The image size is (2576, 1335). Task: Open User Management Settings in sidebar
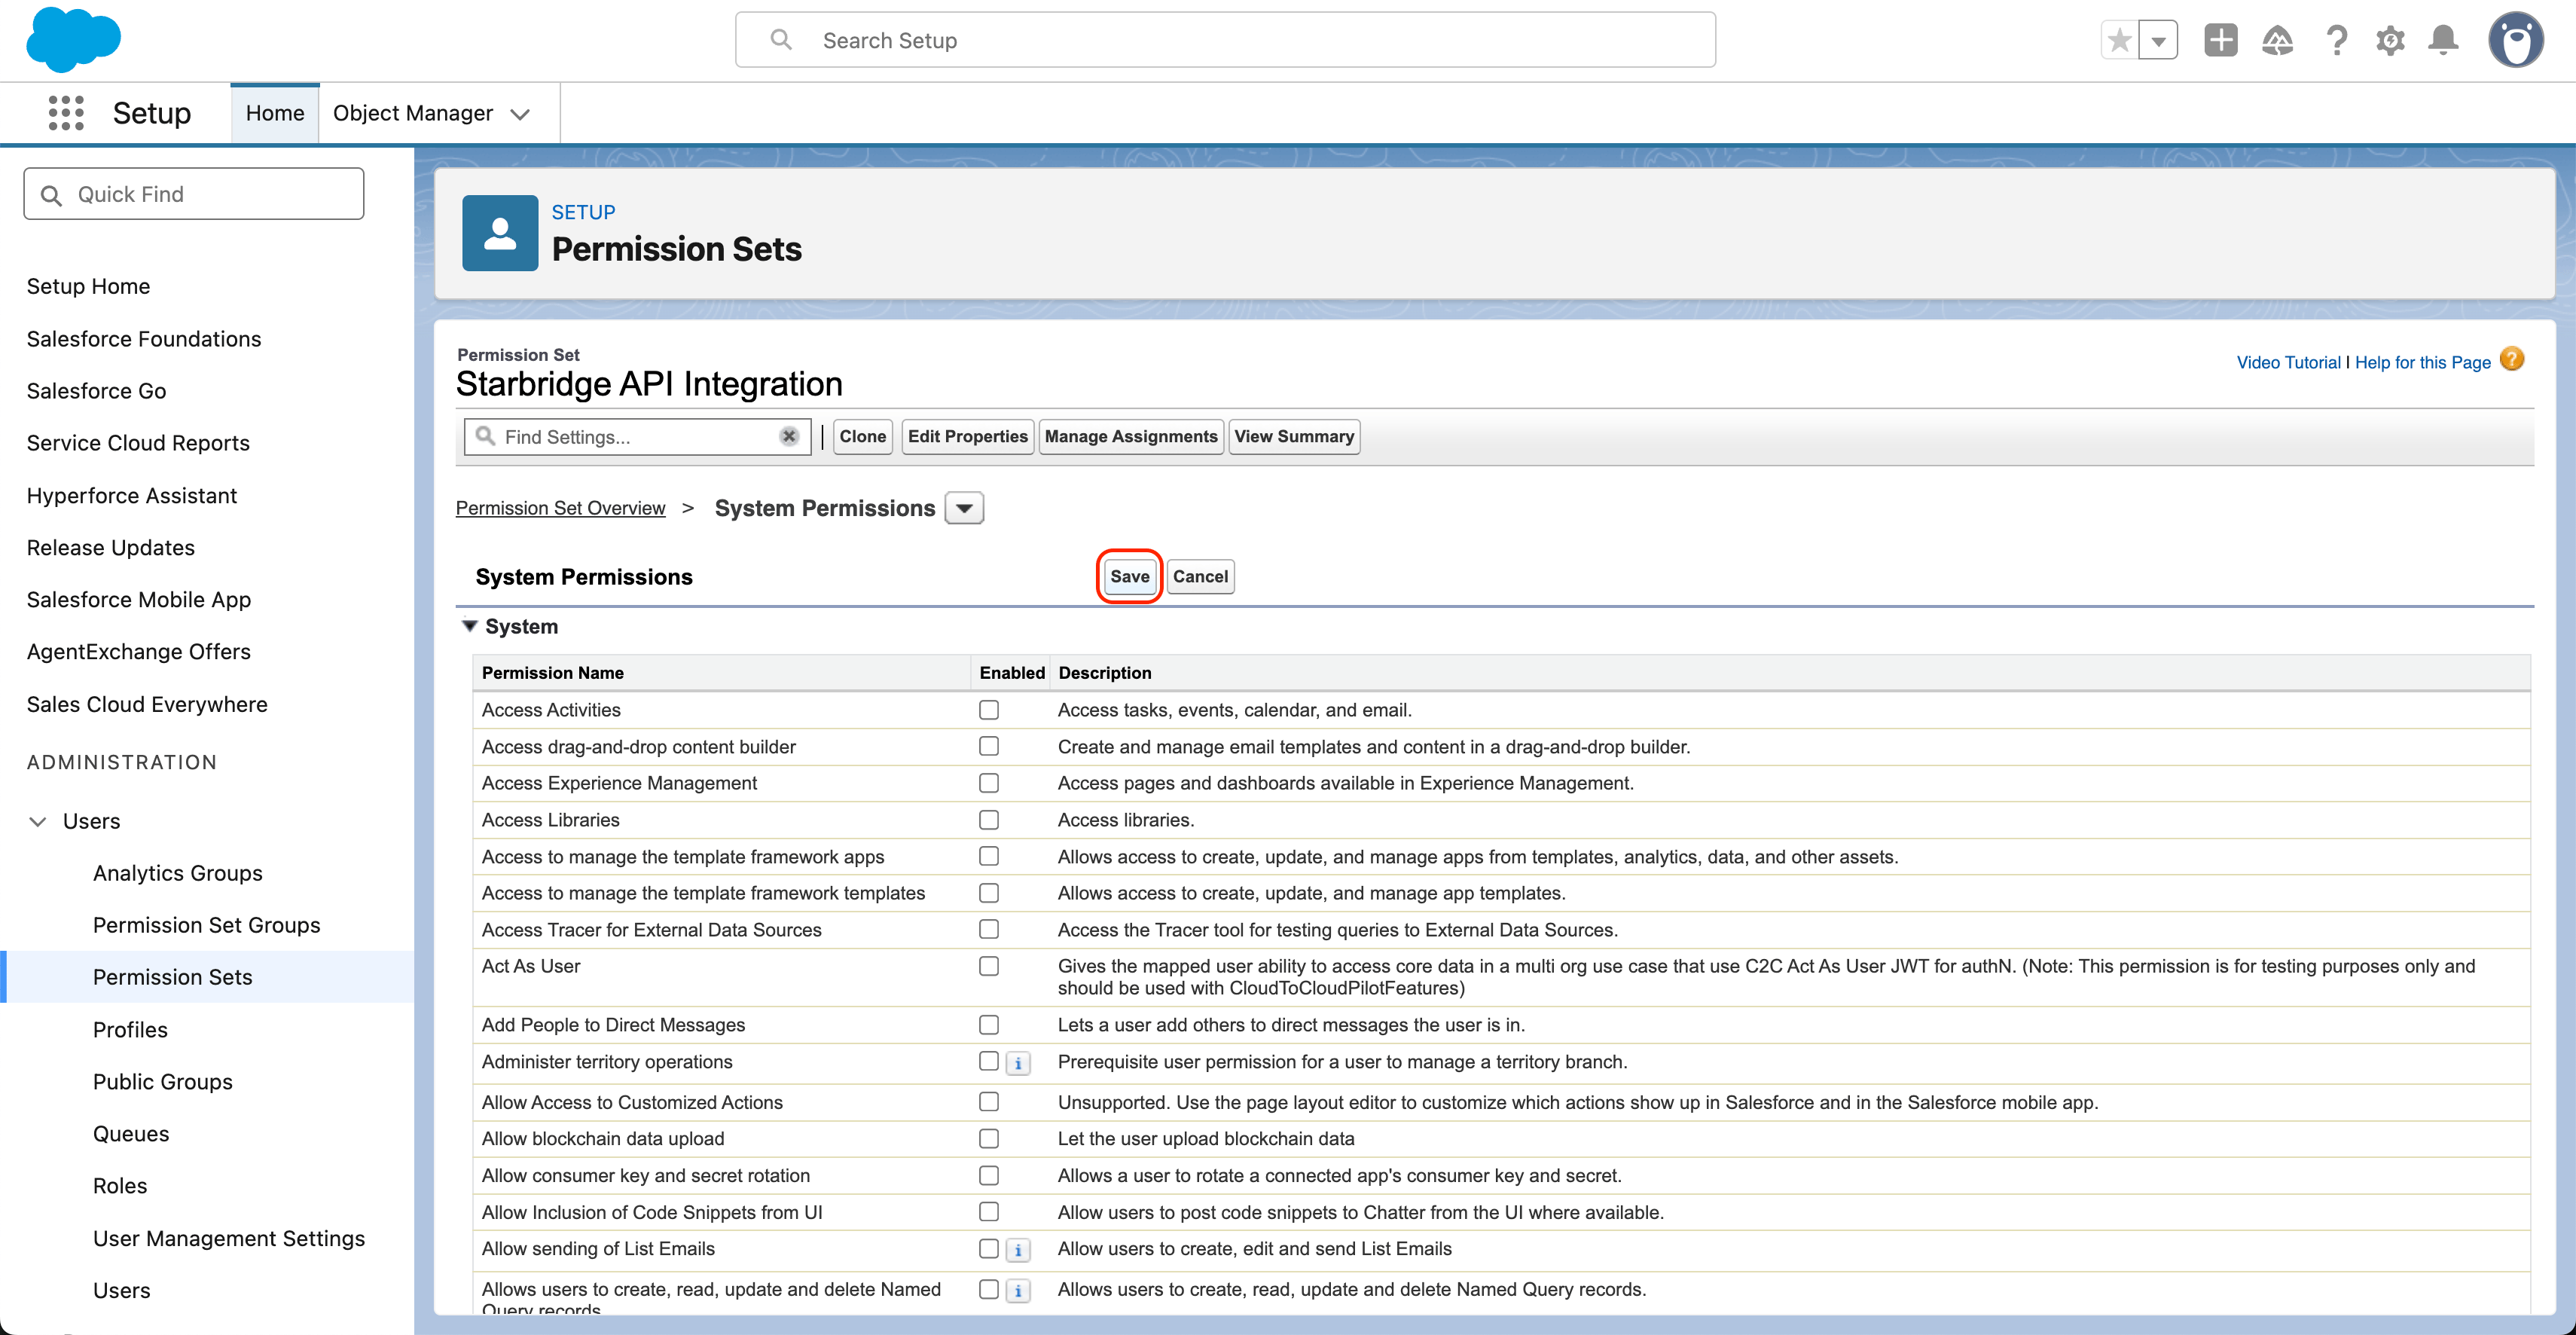229,1239
